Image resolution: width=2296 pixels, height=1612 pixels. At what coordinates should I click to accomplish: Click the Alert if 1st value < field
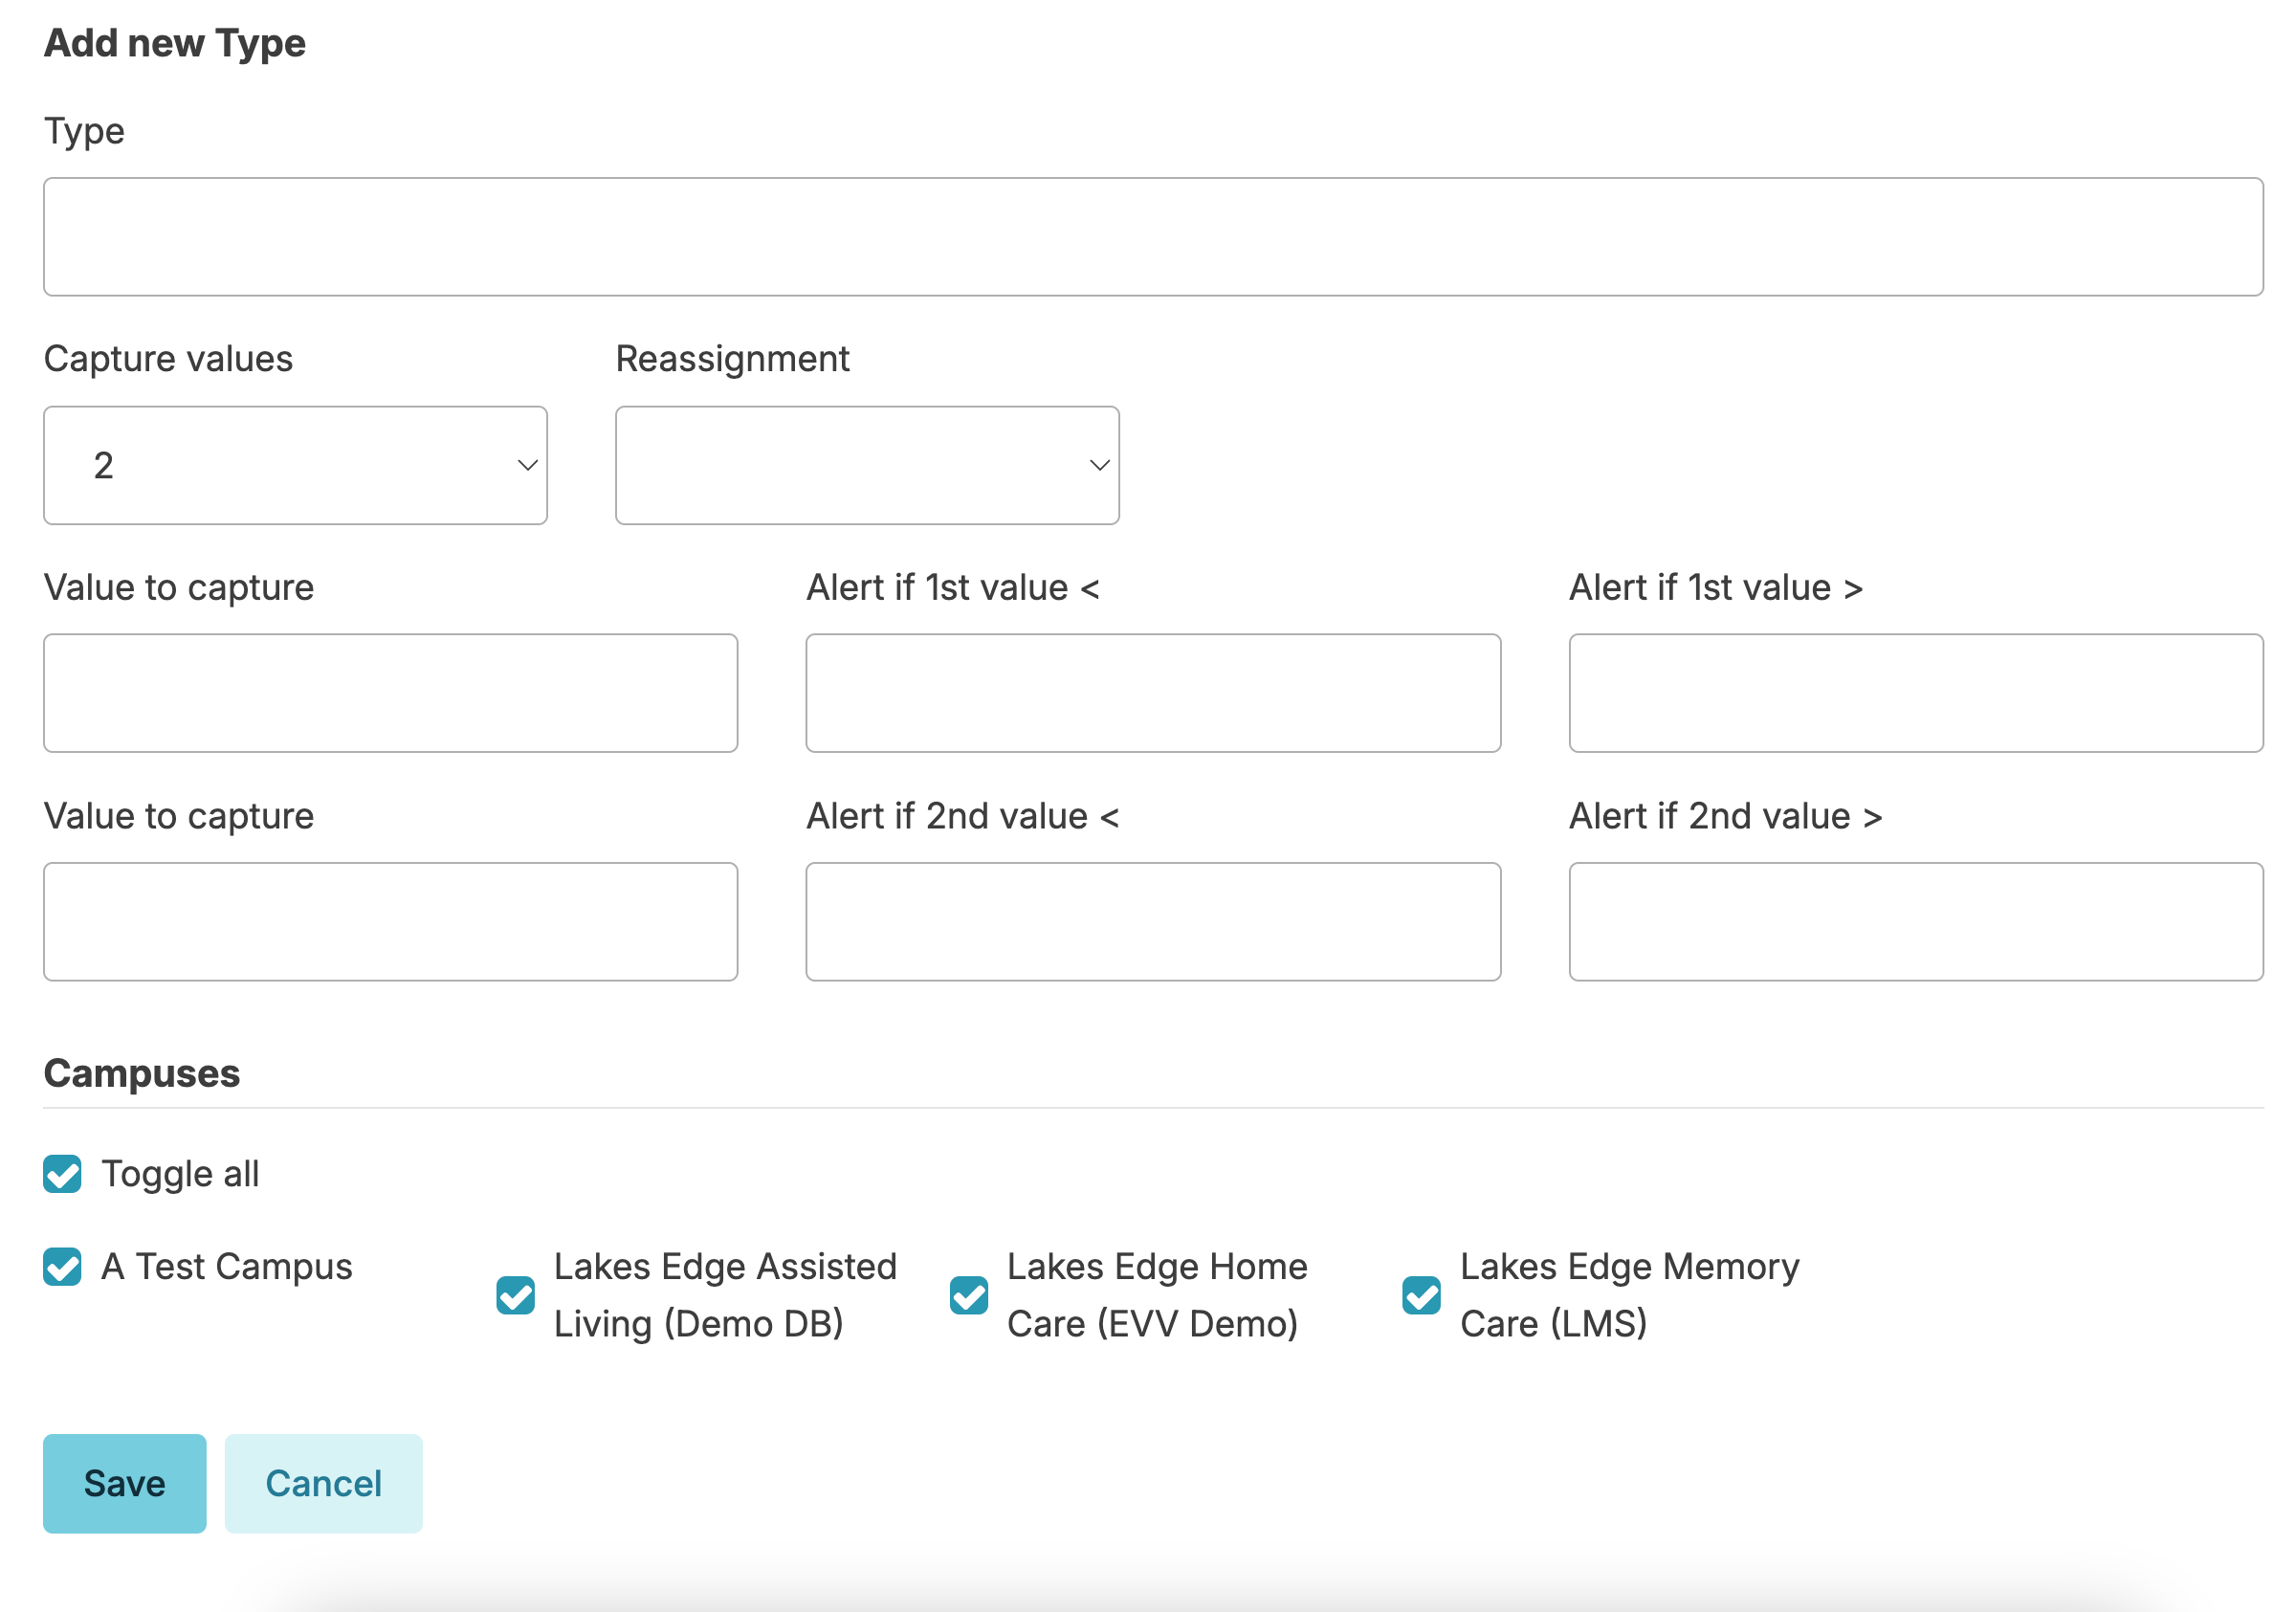(1152, 693)
